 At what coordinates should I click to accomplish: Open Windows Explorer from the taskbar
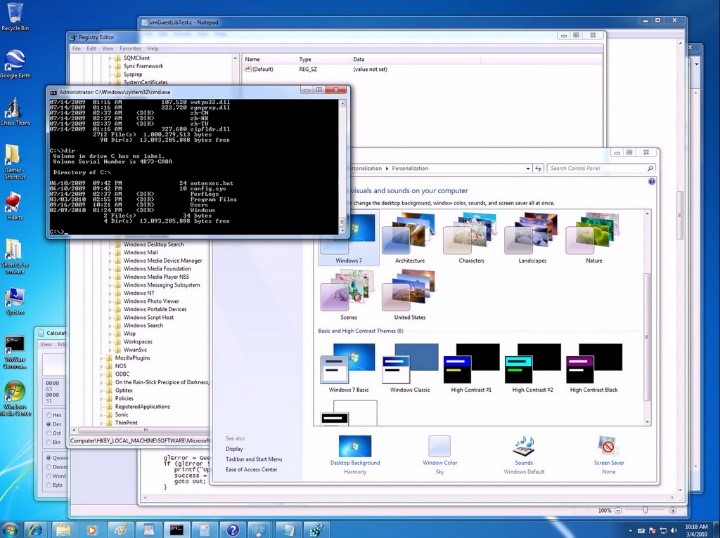tap(63, 529)
